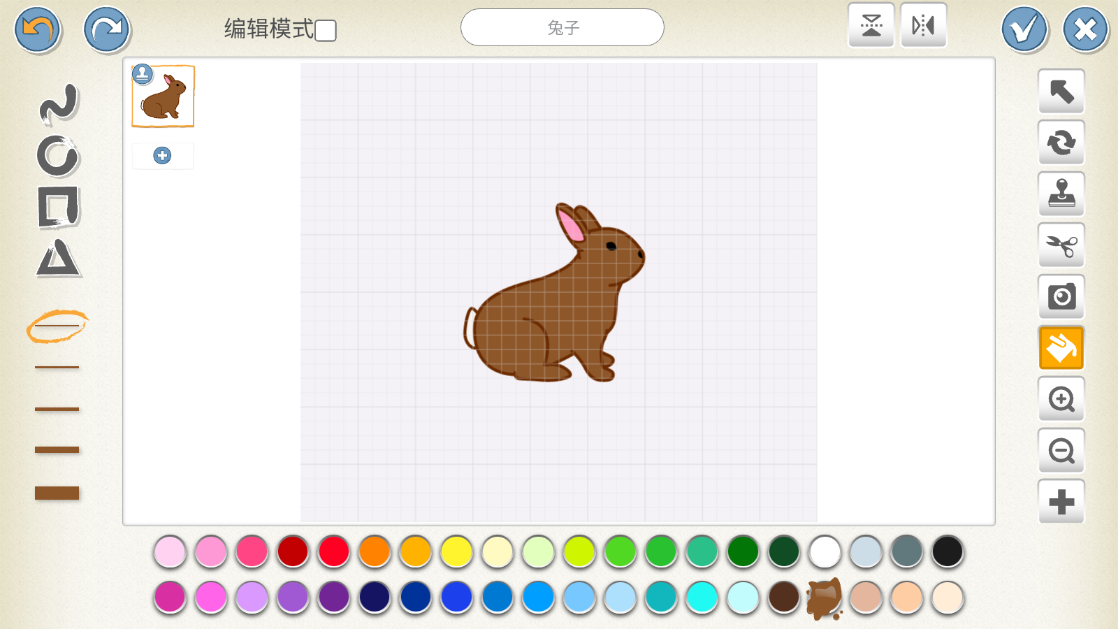The image size is (1118, 629).
Task: Select the rabbit costume thumbnail
Action: (163, 97)
